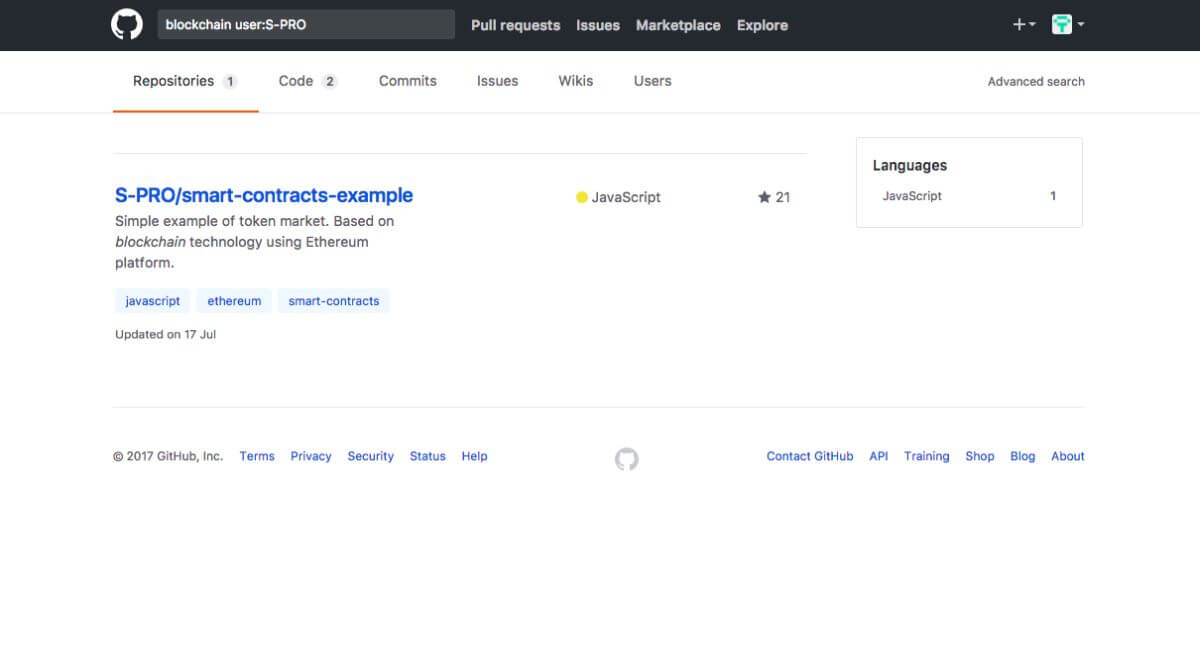Click the gray GitHub logo in footer

pyautogui.click(x=626, y=459)
